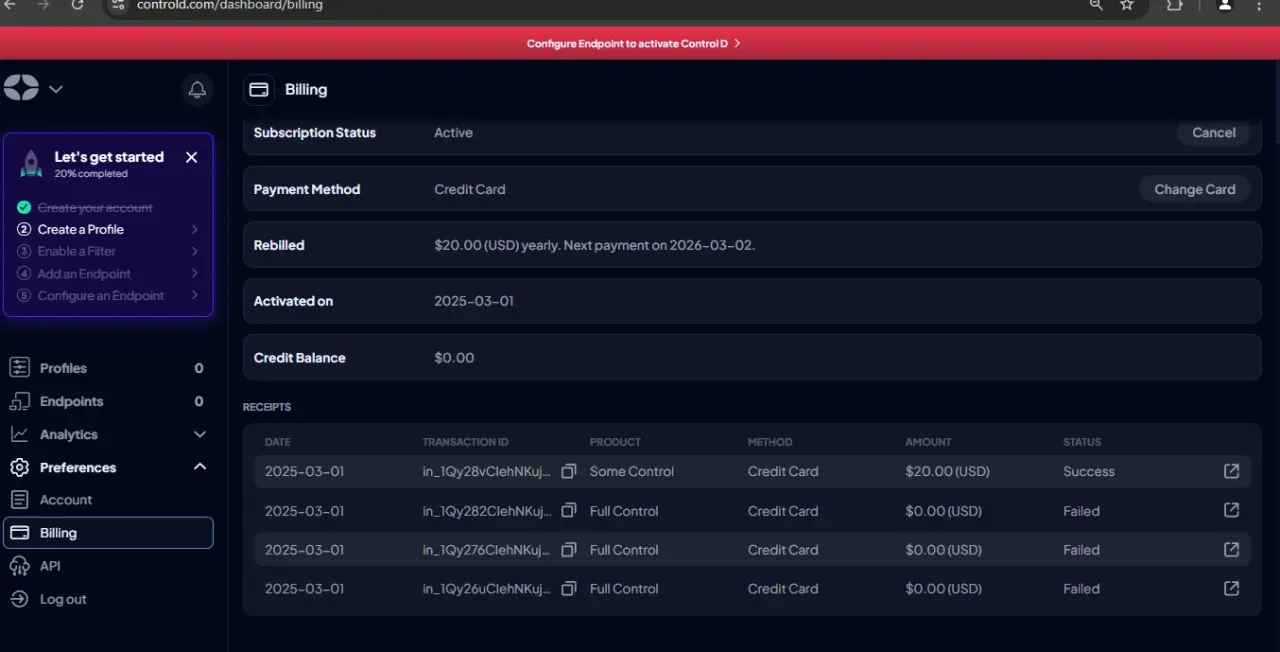Click the Preferences gear icon
The image size is (1280, 652).
pos(19,467)
